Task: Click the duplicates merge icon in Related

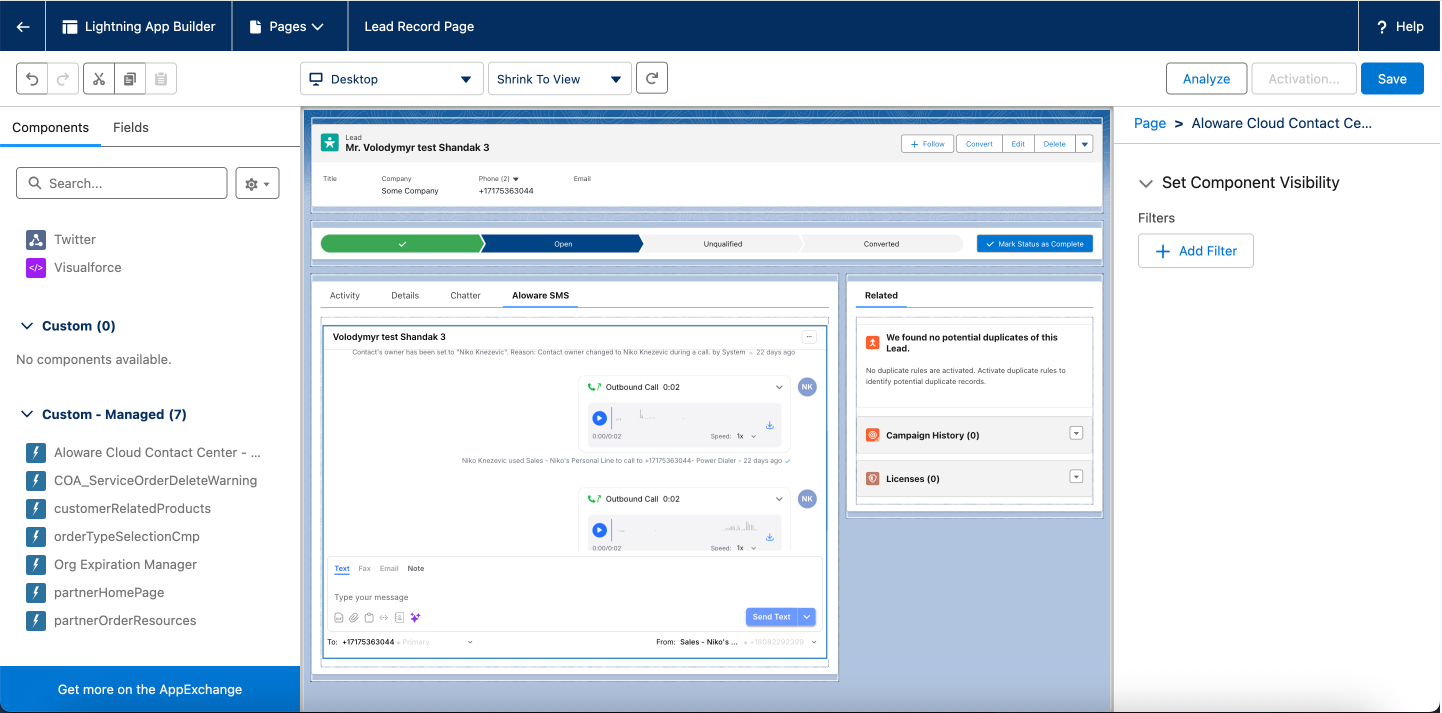Action: (872, 342)
